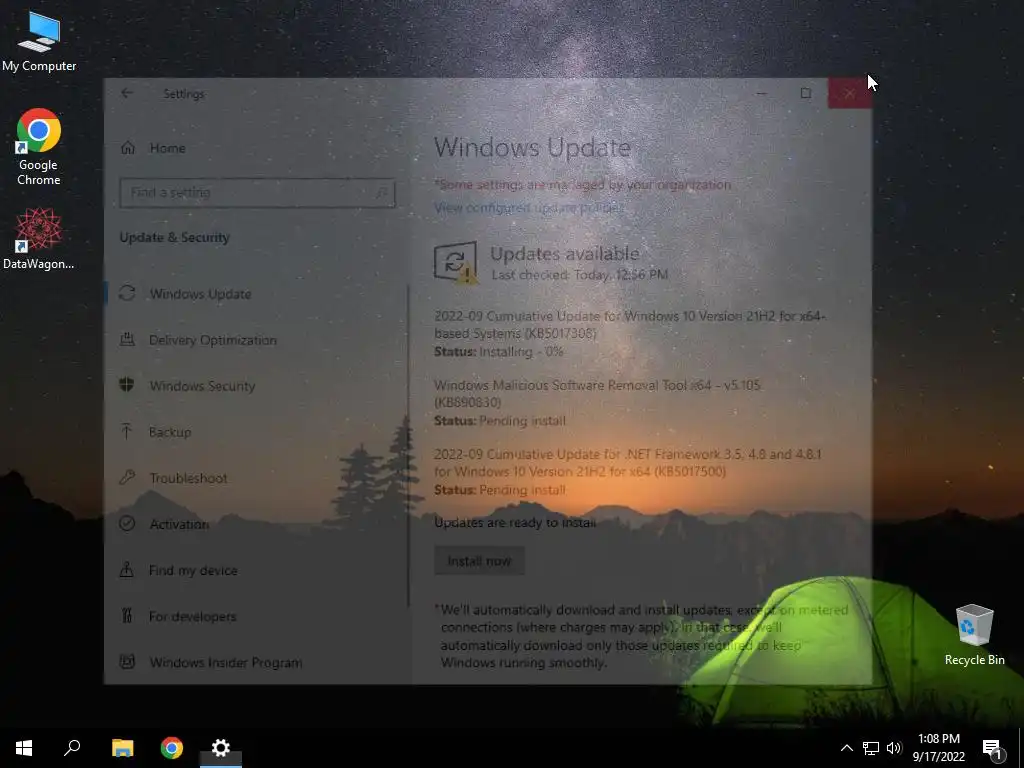This screenshot has height=768, width=1024.
Task: Click the Find my device person icon
Action: 127,569
